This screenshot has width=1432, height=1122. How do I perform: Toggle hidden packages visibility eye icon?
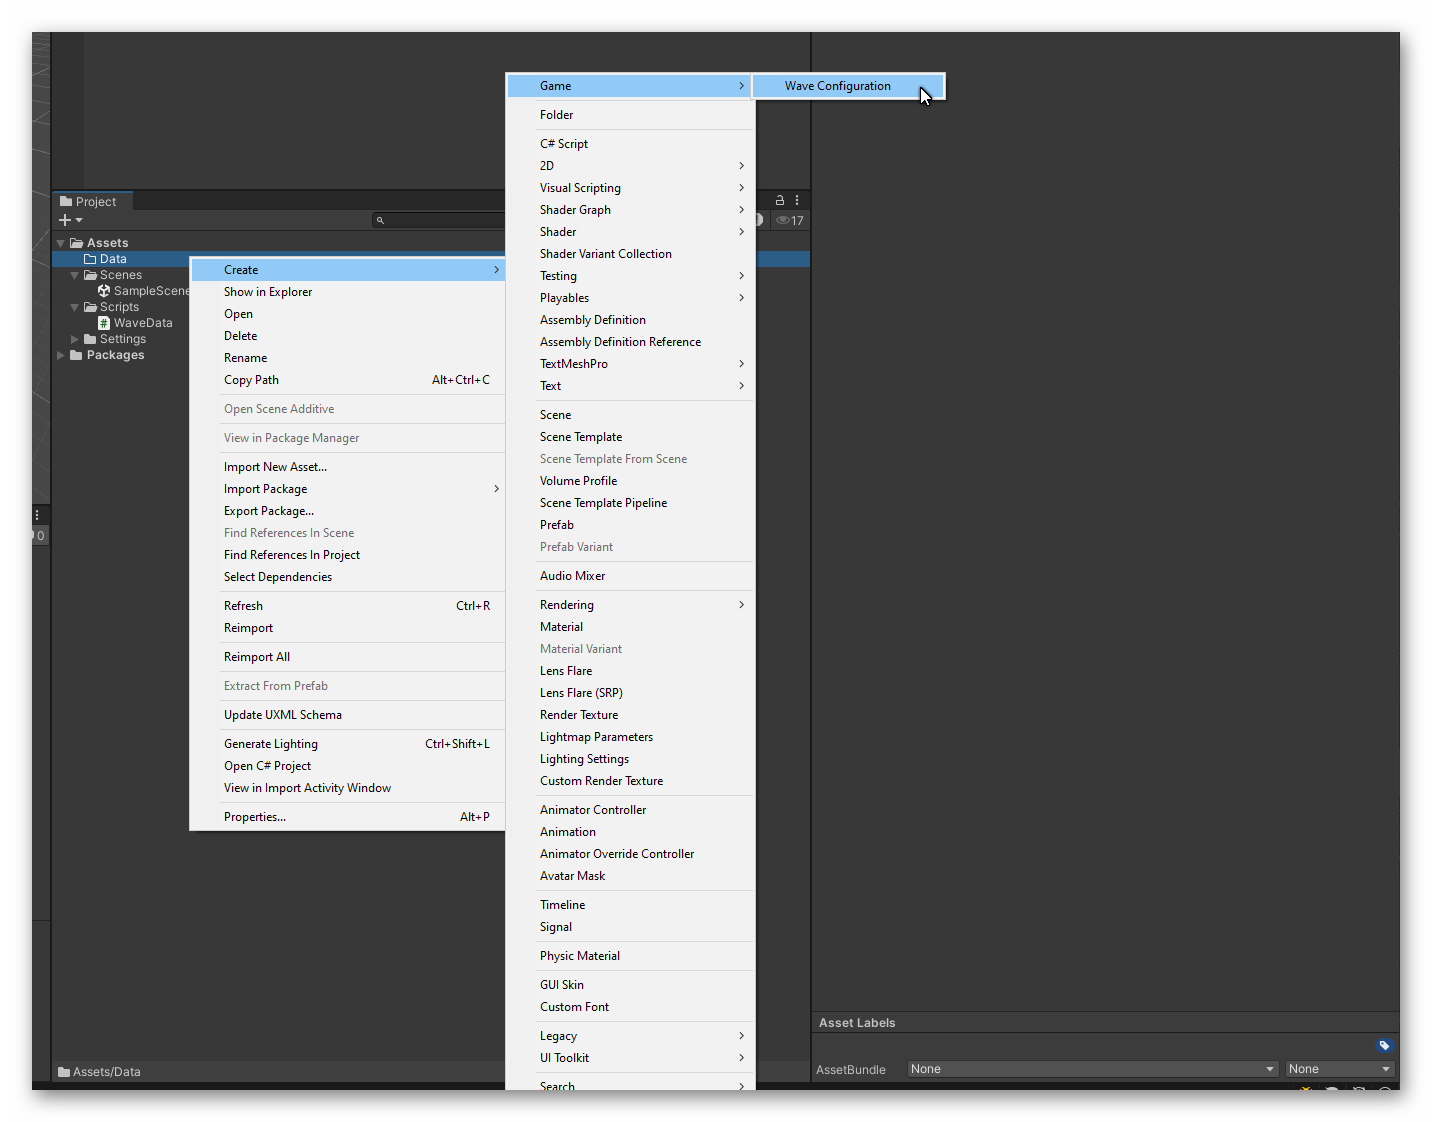pyautogui.click(x=783, y=221)
